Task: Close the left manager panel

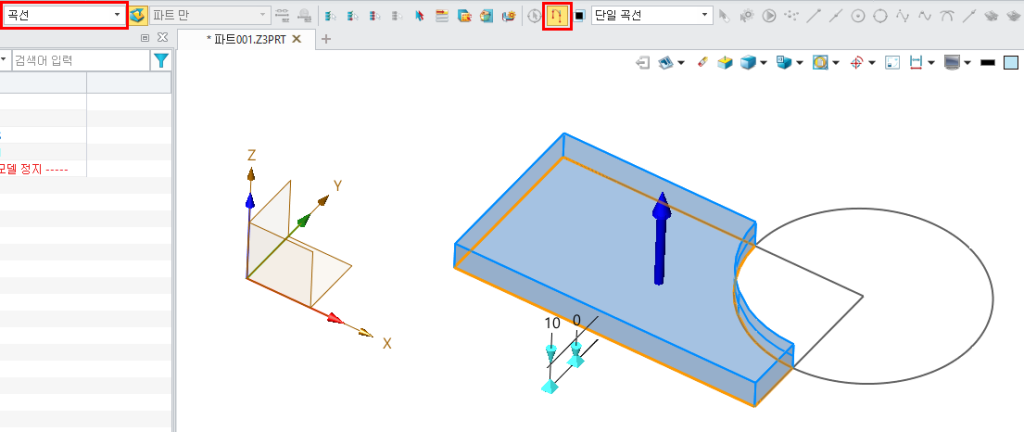Action: coord(163,38)
